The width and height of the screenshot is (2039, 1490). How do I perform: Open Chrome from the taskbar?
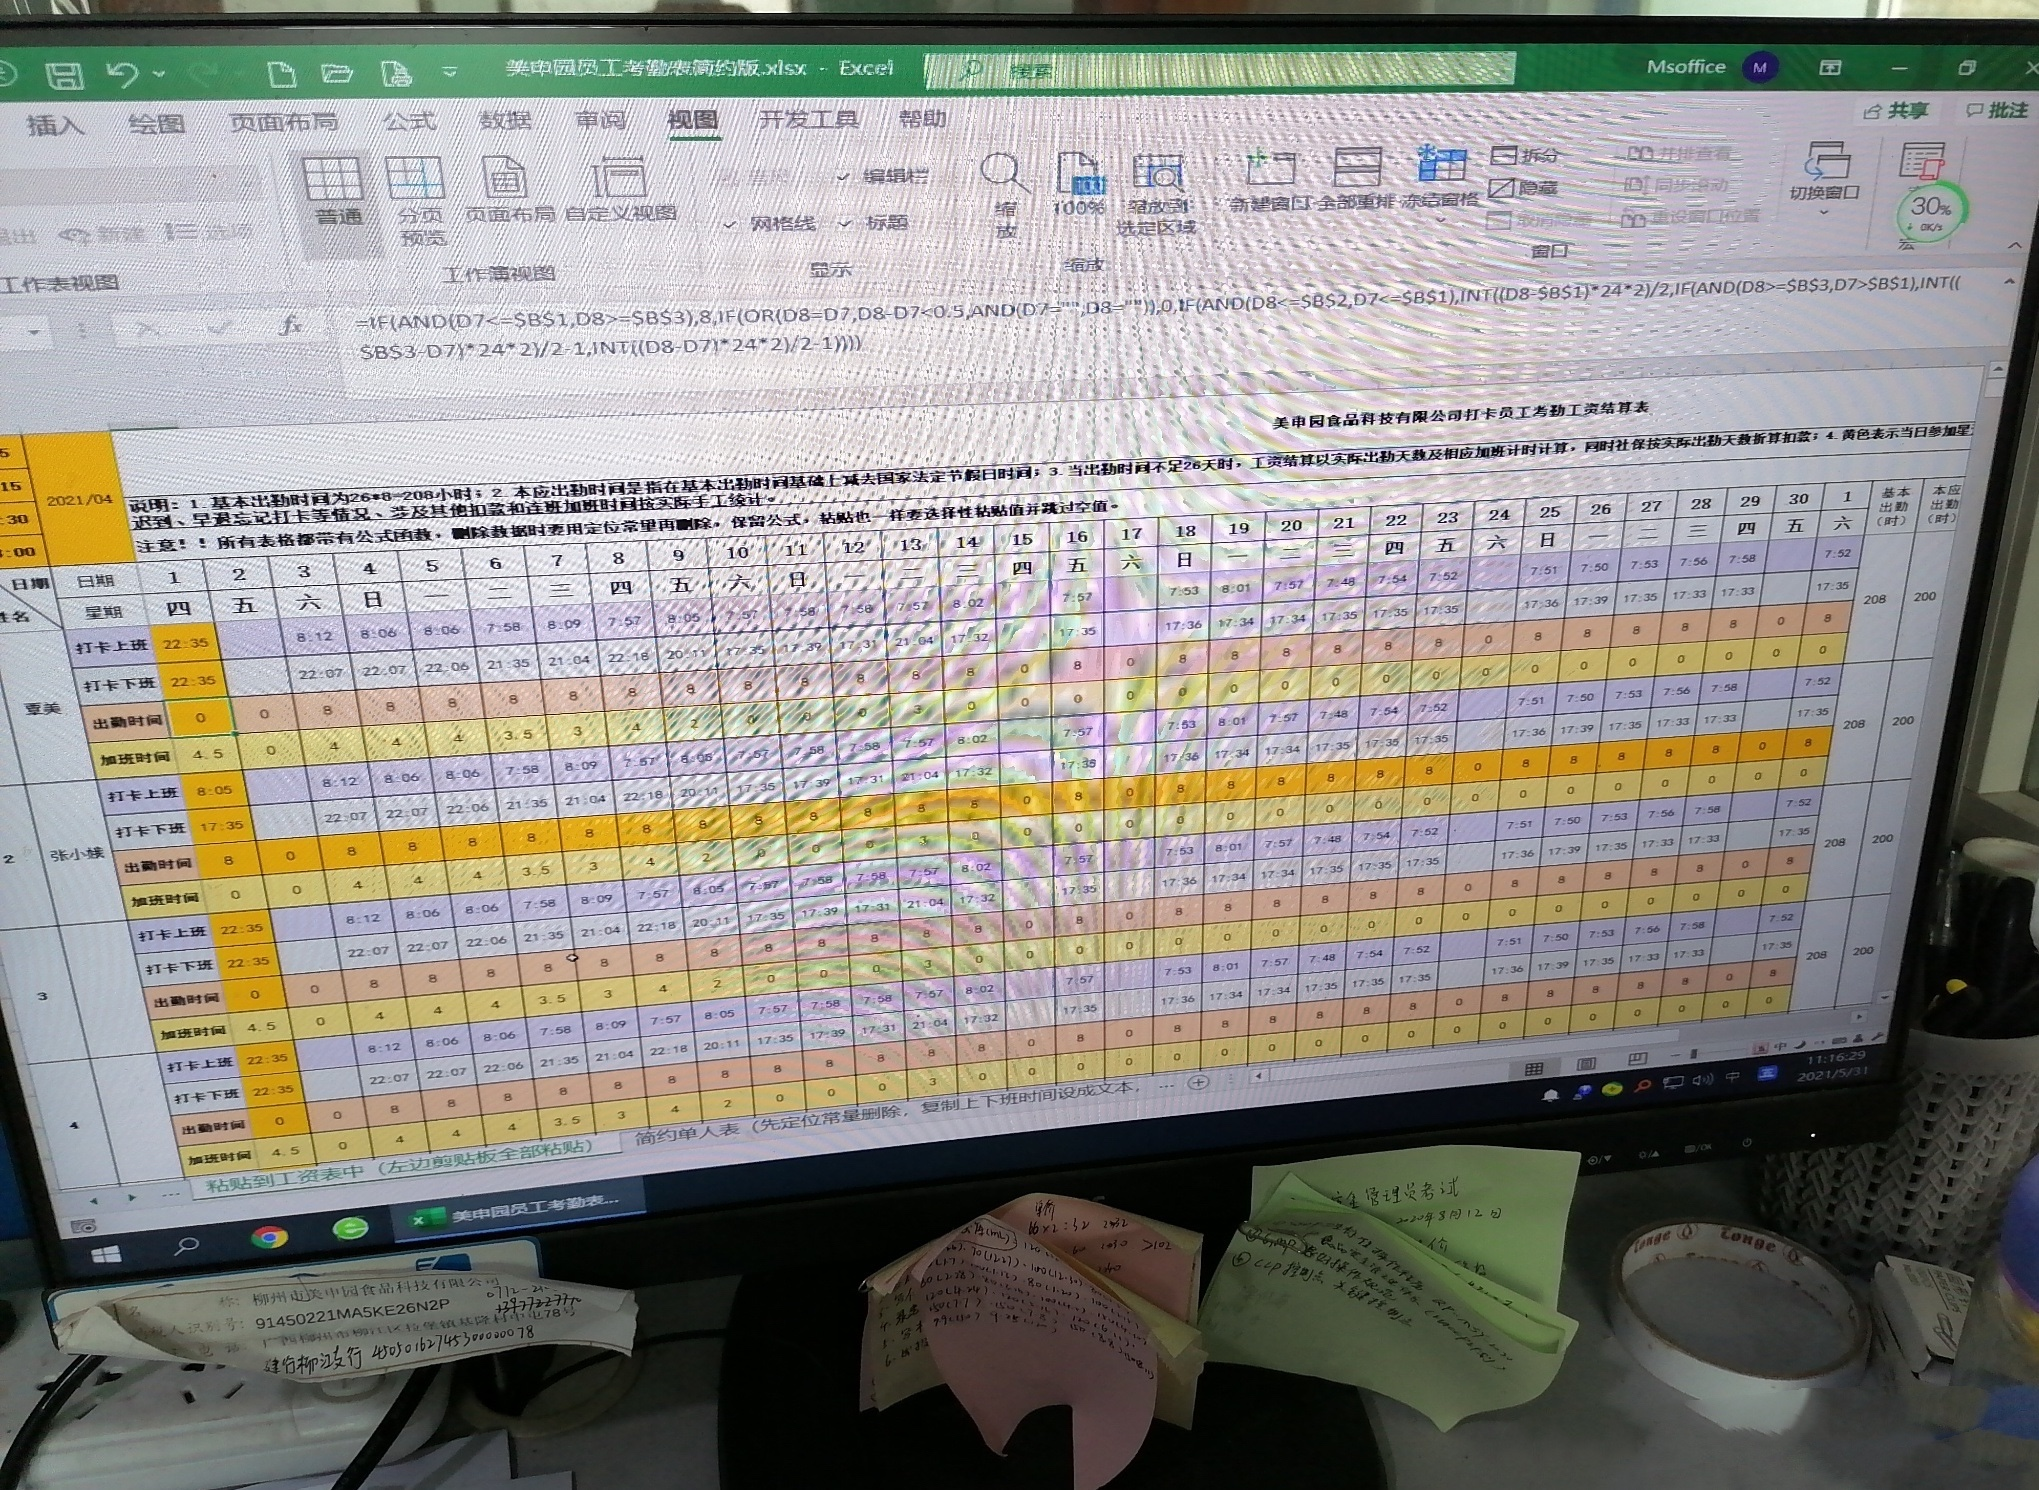point(269,1237)
